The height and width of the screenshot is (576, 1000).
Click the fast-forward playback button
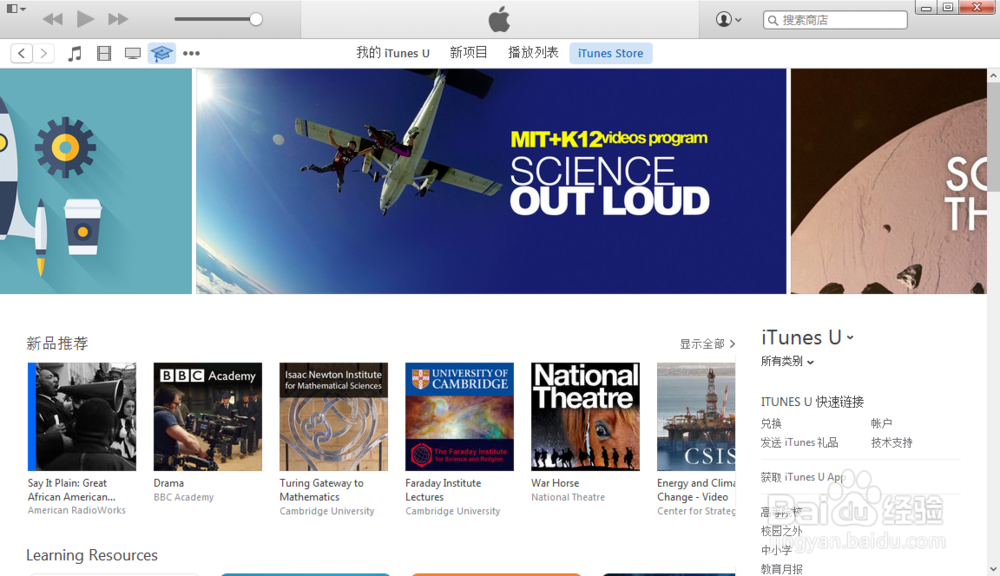(x=117, y=19)
